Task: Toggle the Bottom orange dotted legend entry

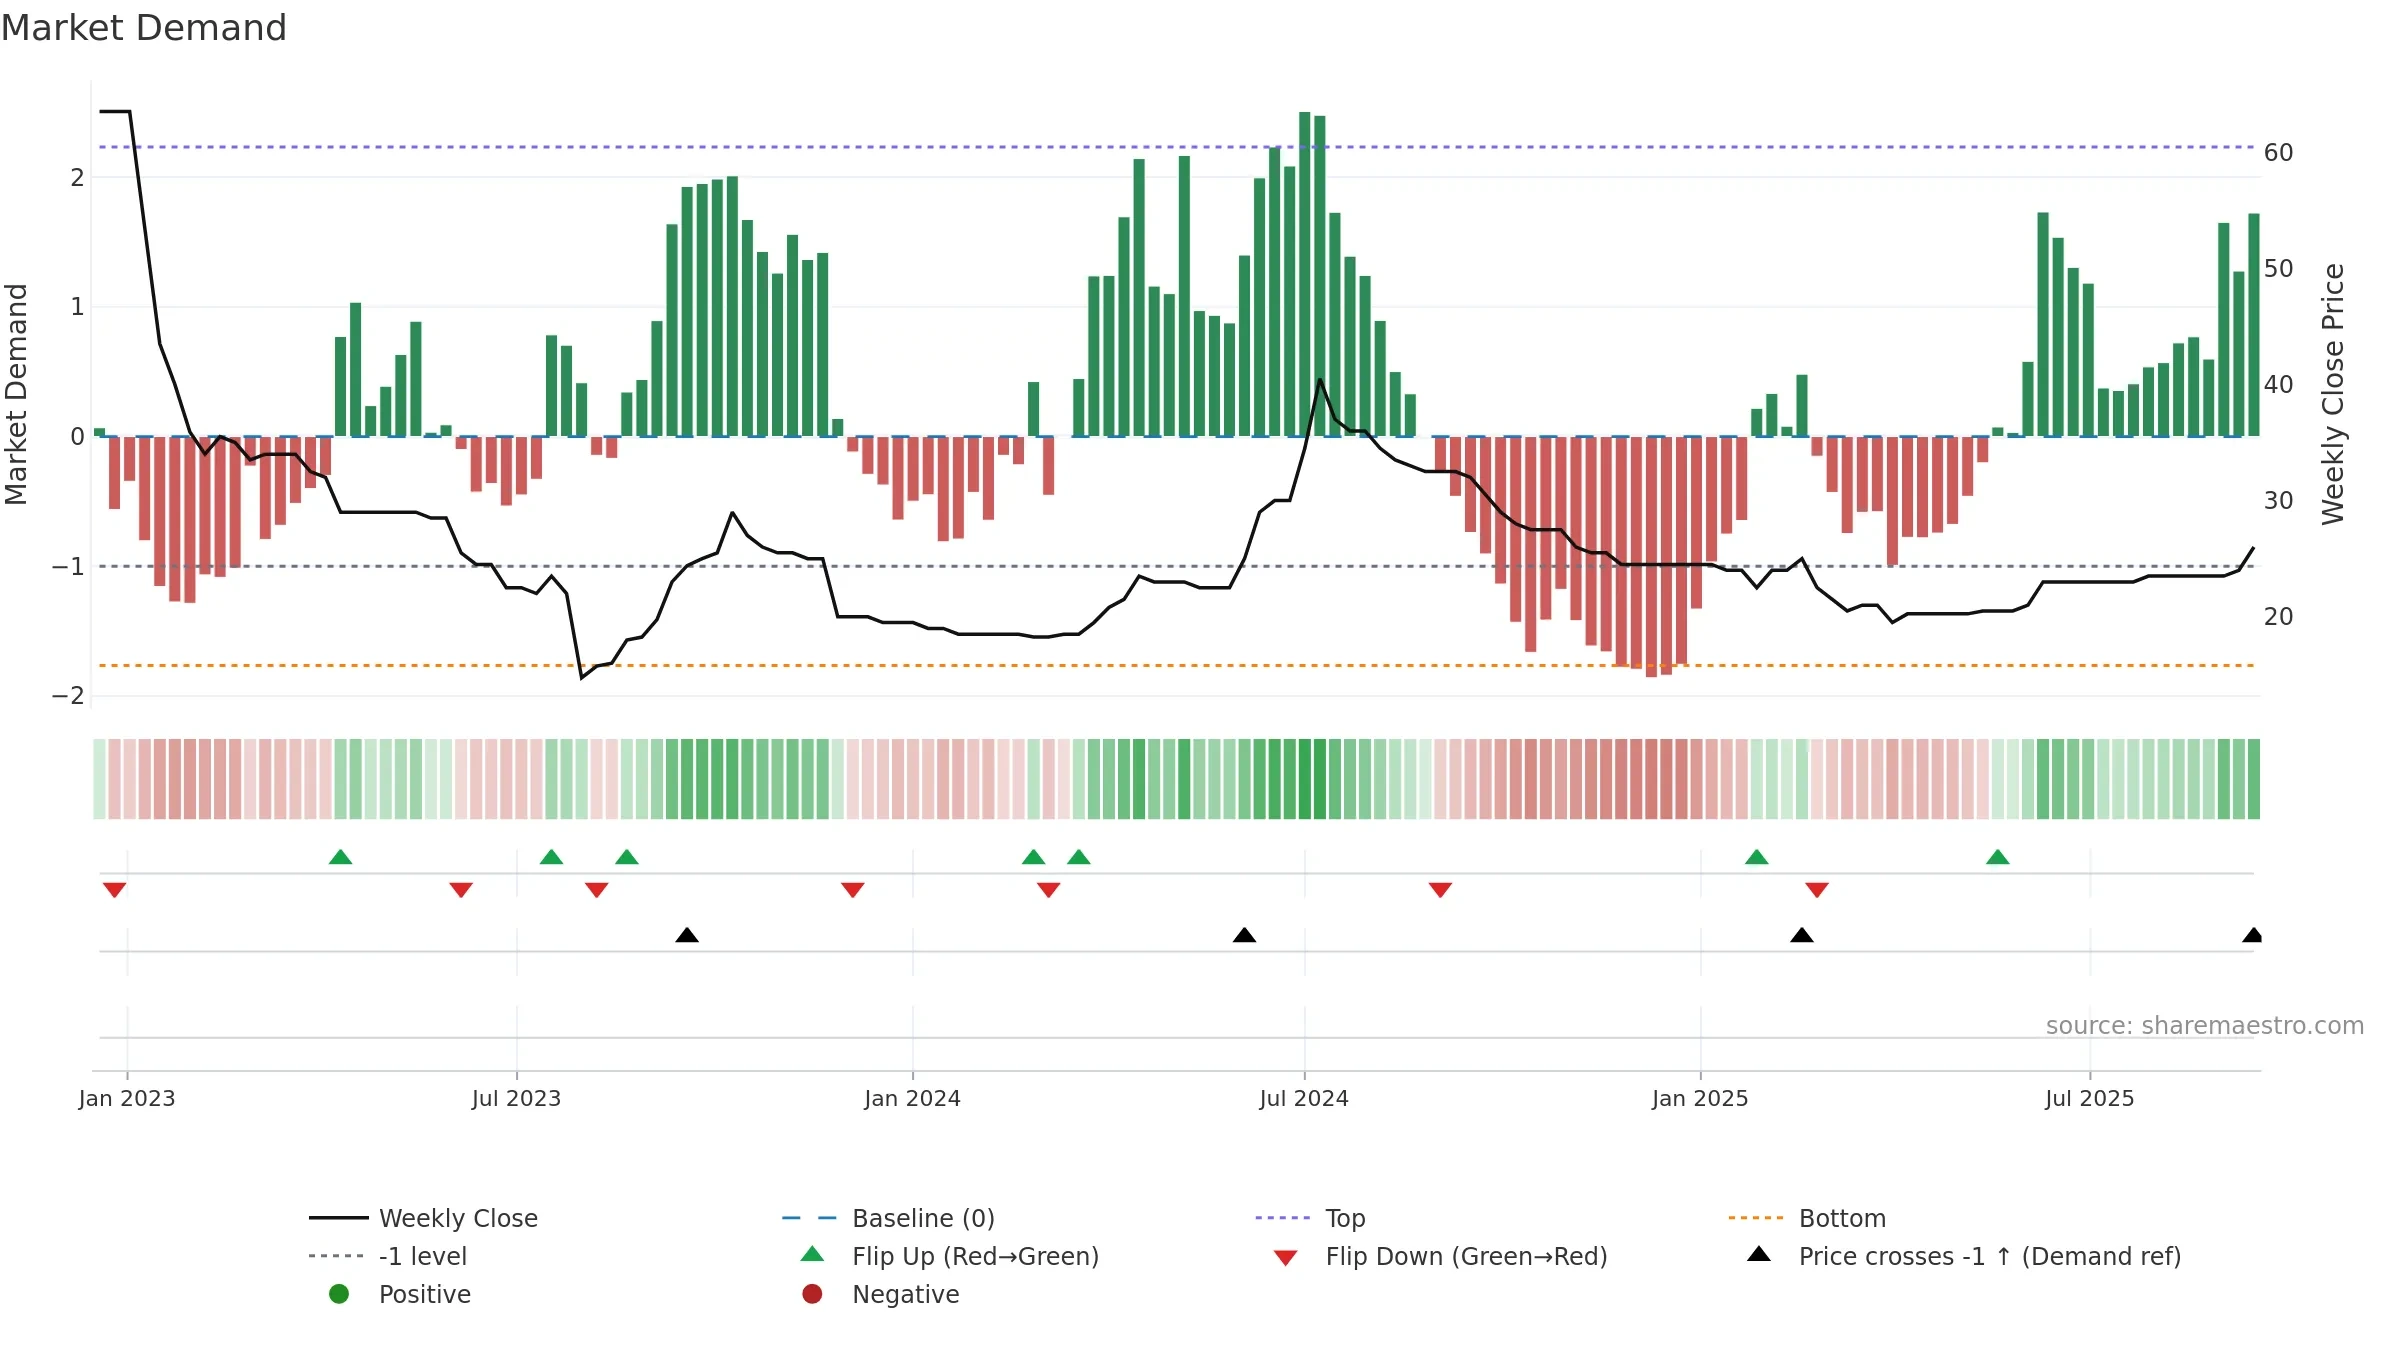Action: pos(1807,1218)
